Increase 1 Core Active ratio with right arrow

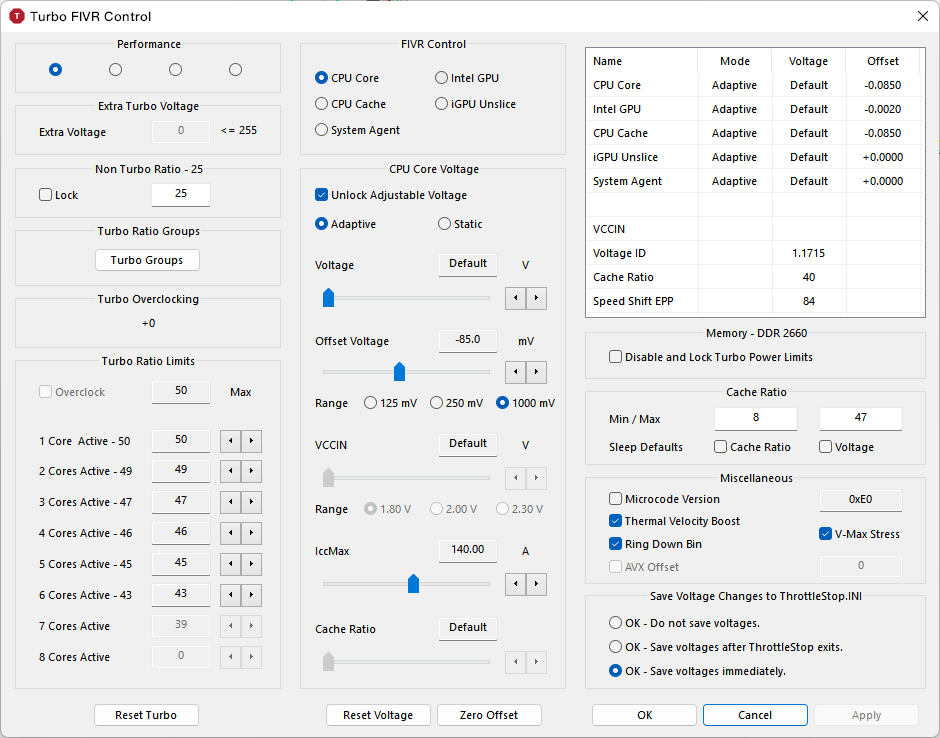pyautogui.click(x=251, y=441)
